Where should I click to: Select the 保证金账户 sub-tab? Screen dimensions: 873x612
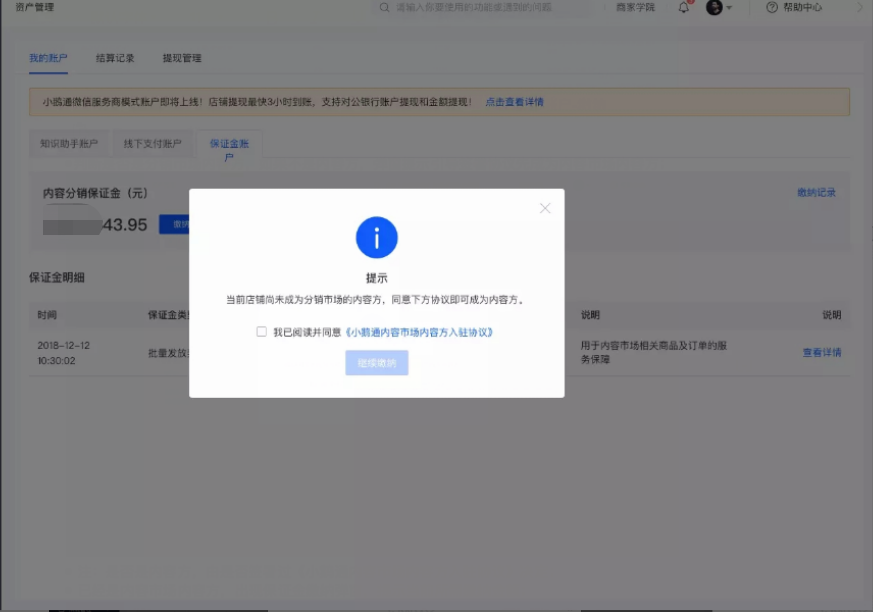point(229,150)
